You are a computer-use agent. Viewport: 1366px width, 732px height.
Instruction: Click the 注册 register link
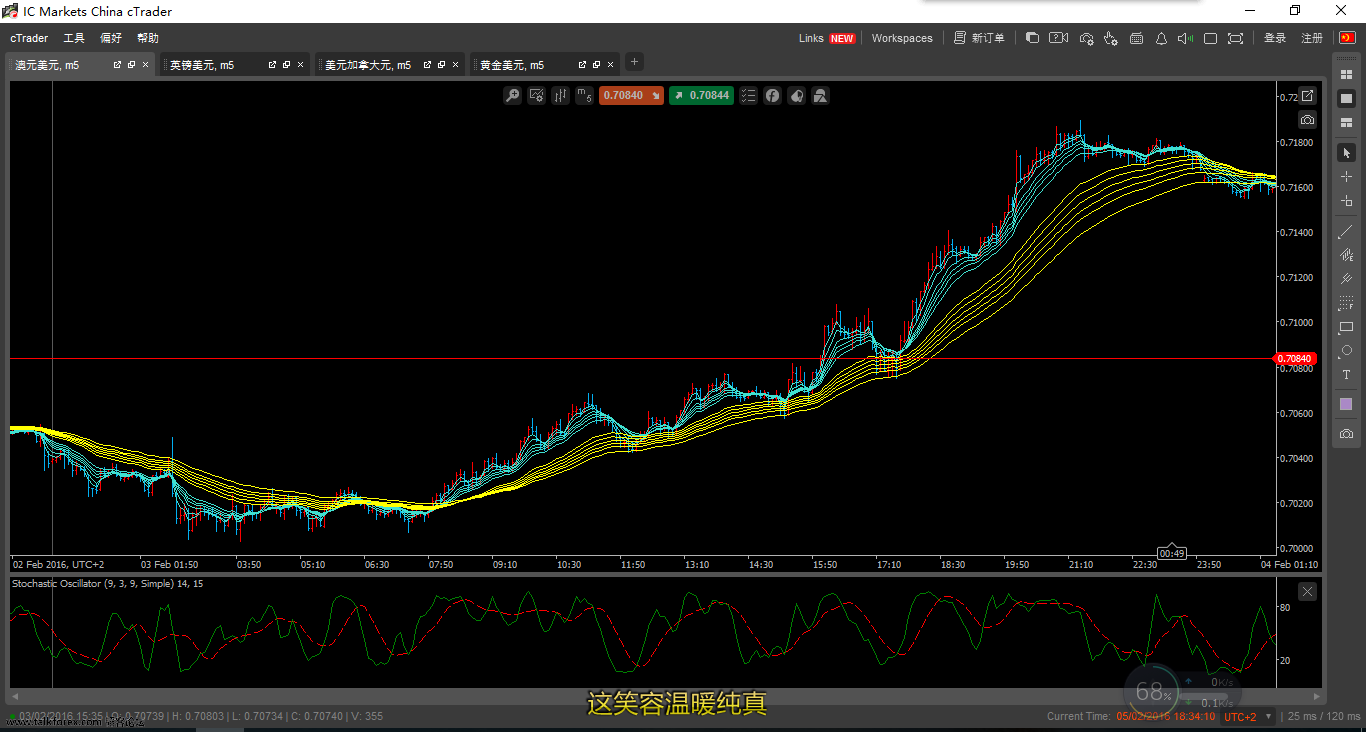tap(1312, 38)
